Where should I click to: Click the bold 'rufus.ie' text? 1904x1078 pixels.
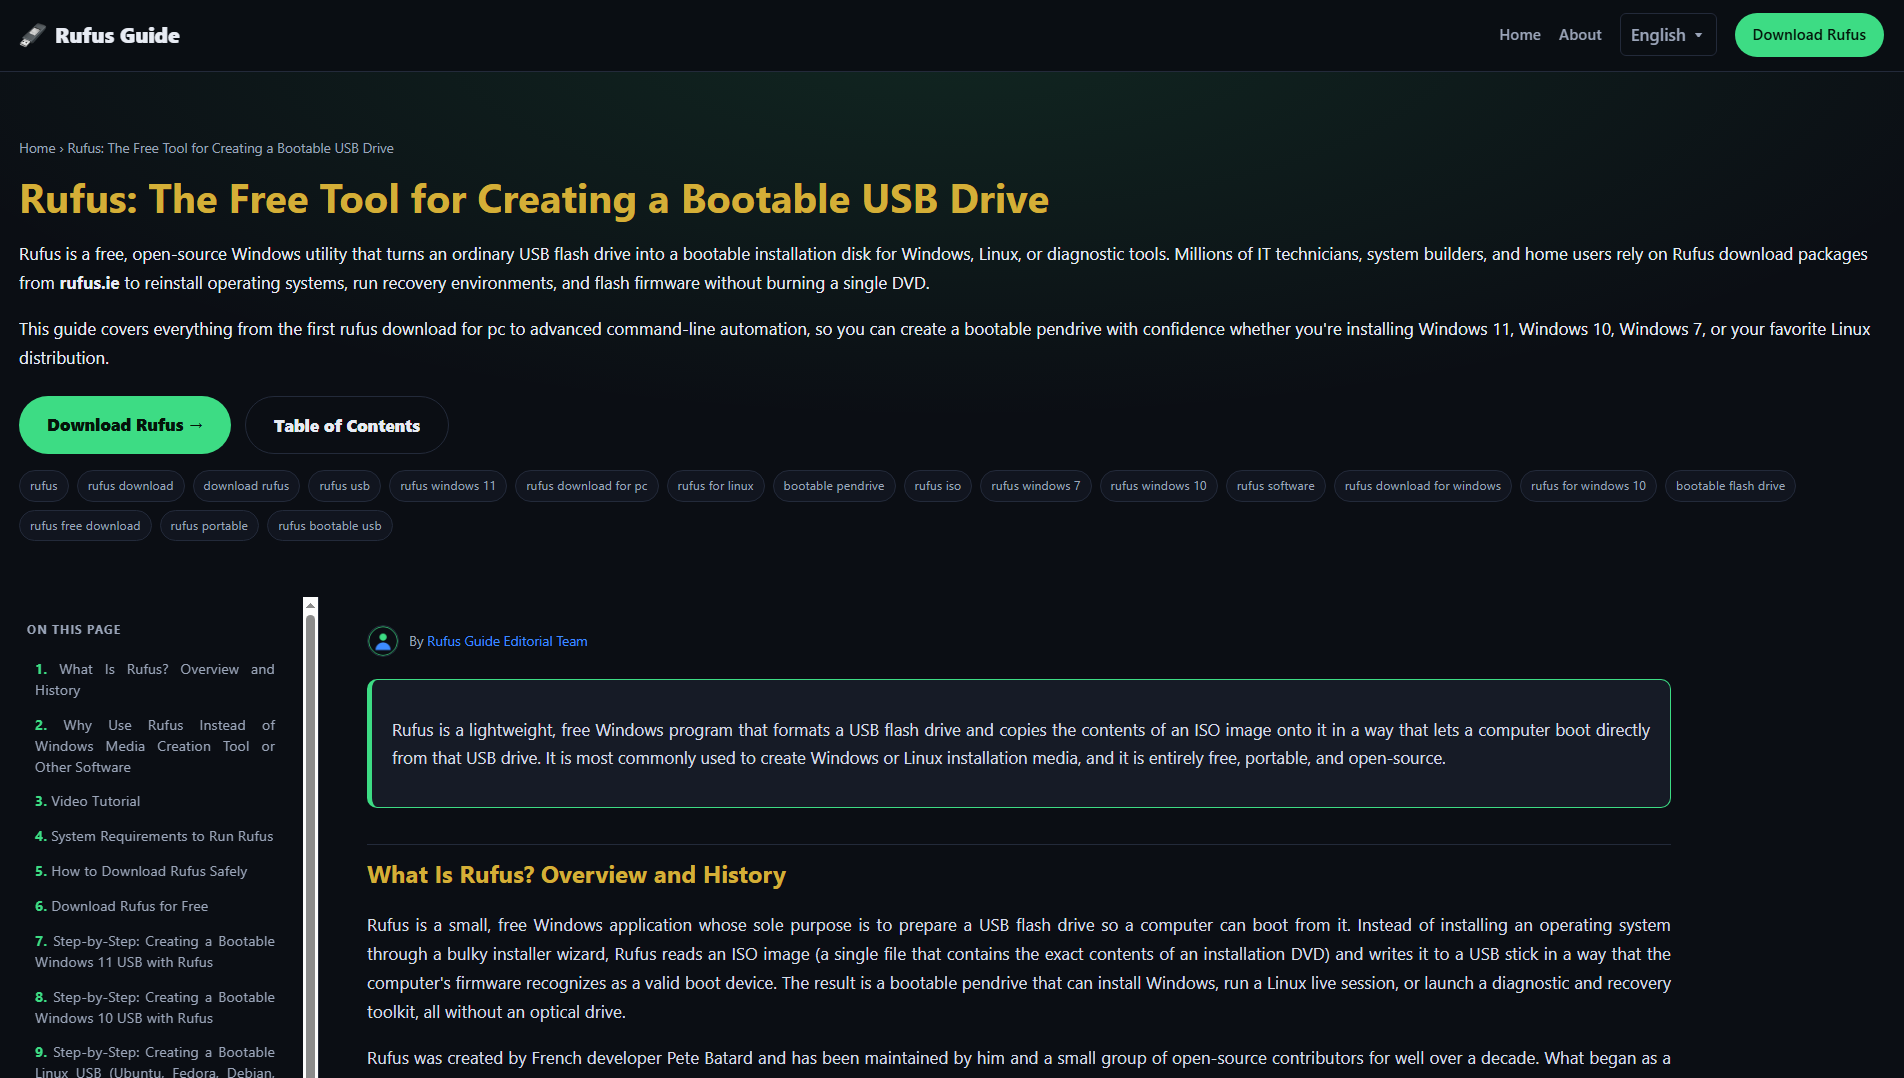89,283
